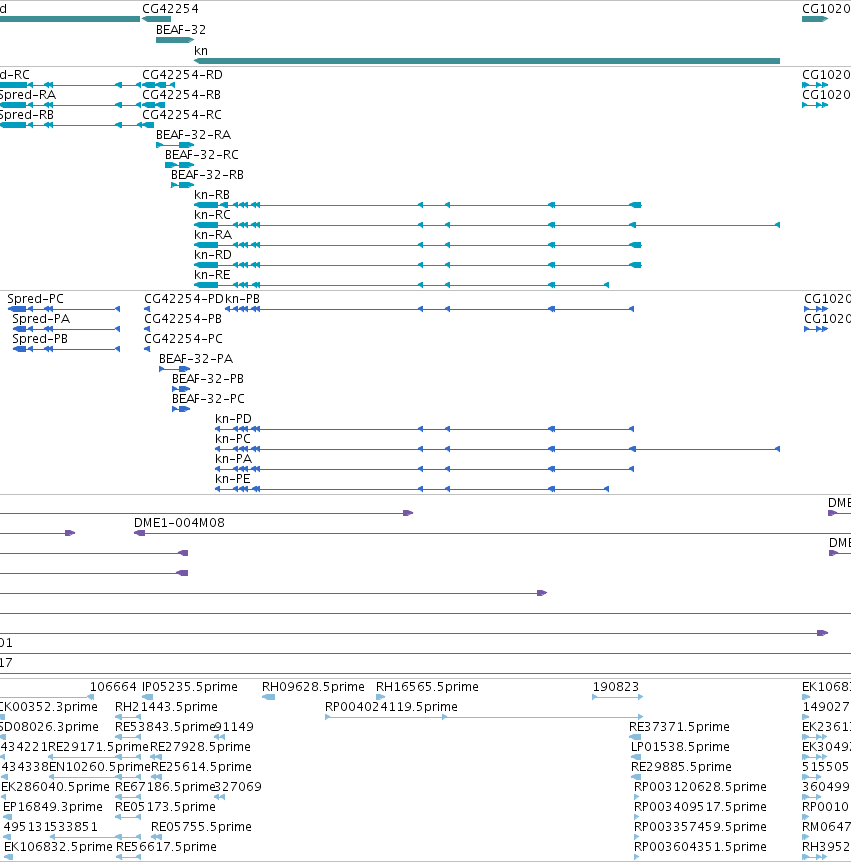Click Spred-RB transcript label
Screen dimensions: 851x862
[x=27, y=115]
